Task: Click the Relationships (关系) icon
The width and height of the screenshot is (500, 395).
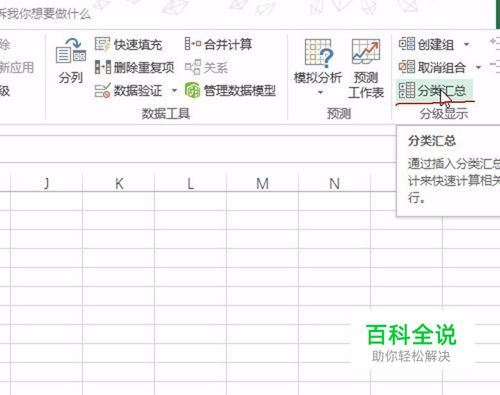Action: 193,67
